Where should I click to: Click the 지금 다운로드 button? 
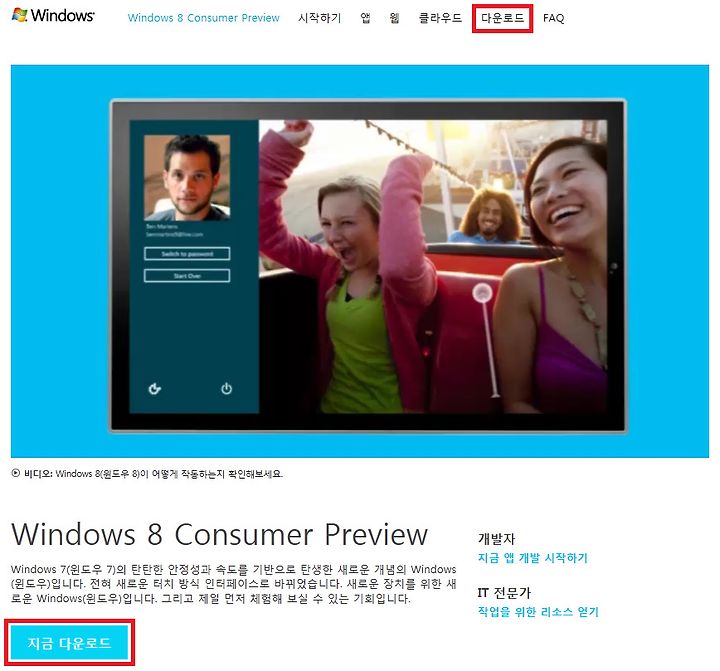pos(69,643)
